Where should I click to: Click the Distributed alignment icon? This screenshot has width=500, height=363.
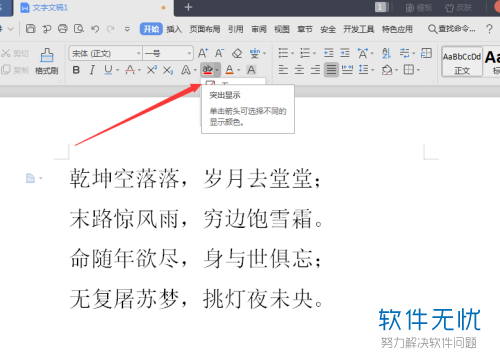click(347, 70)
